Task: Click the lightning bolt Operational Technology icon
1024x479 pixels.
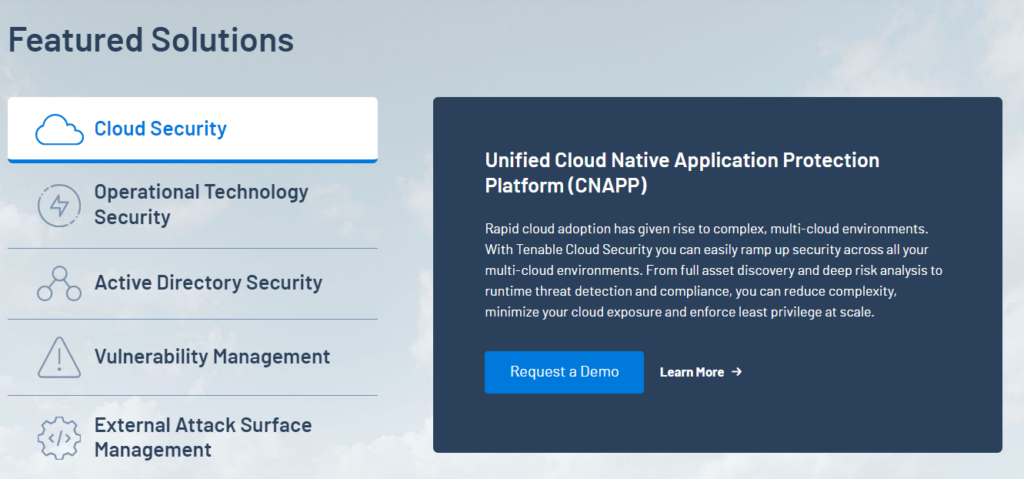Action: click(x=59, y=206)
